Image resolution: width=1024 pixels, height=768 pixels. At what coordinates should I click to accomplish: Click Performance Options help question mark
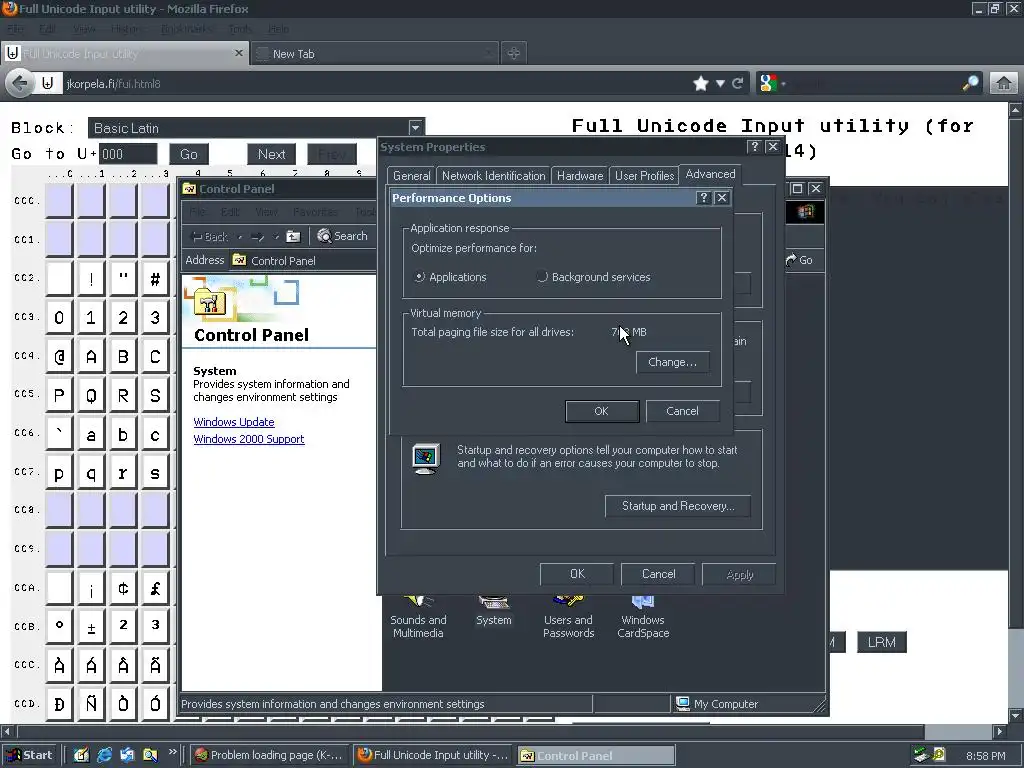(x=703, y=198)
